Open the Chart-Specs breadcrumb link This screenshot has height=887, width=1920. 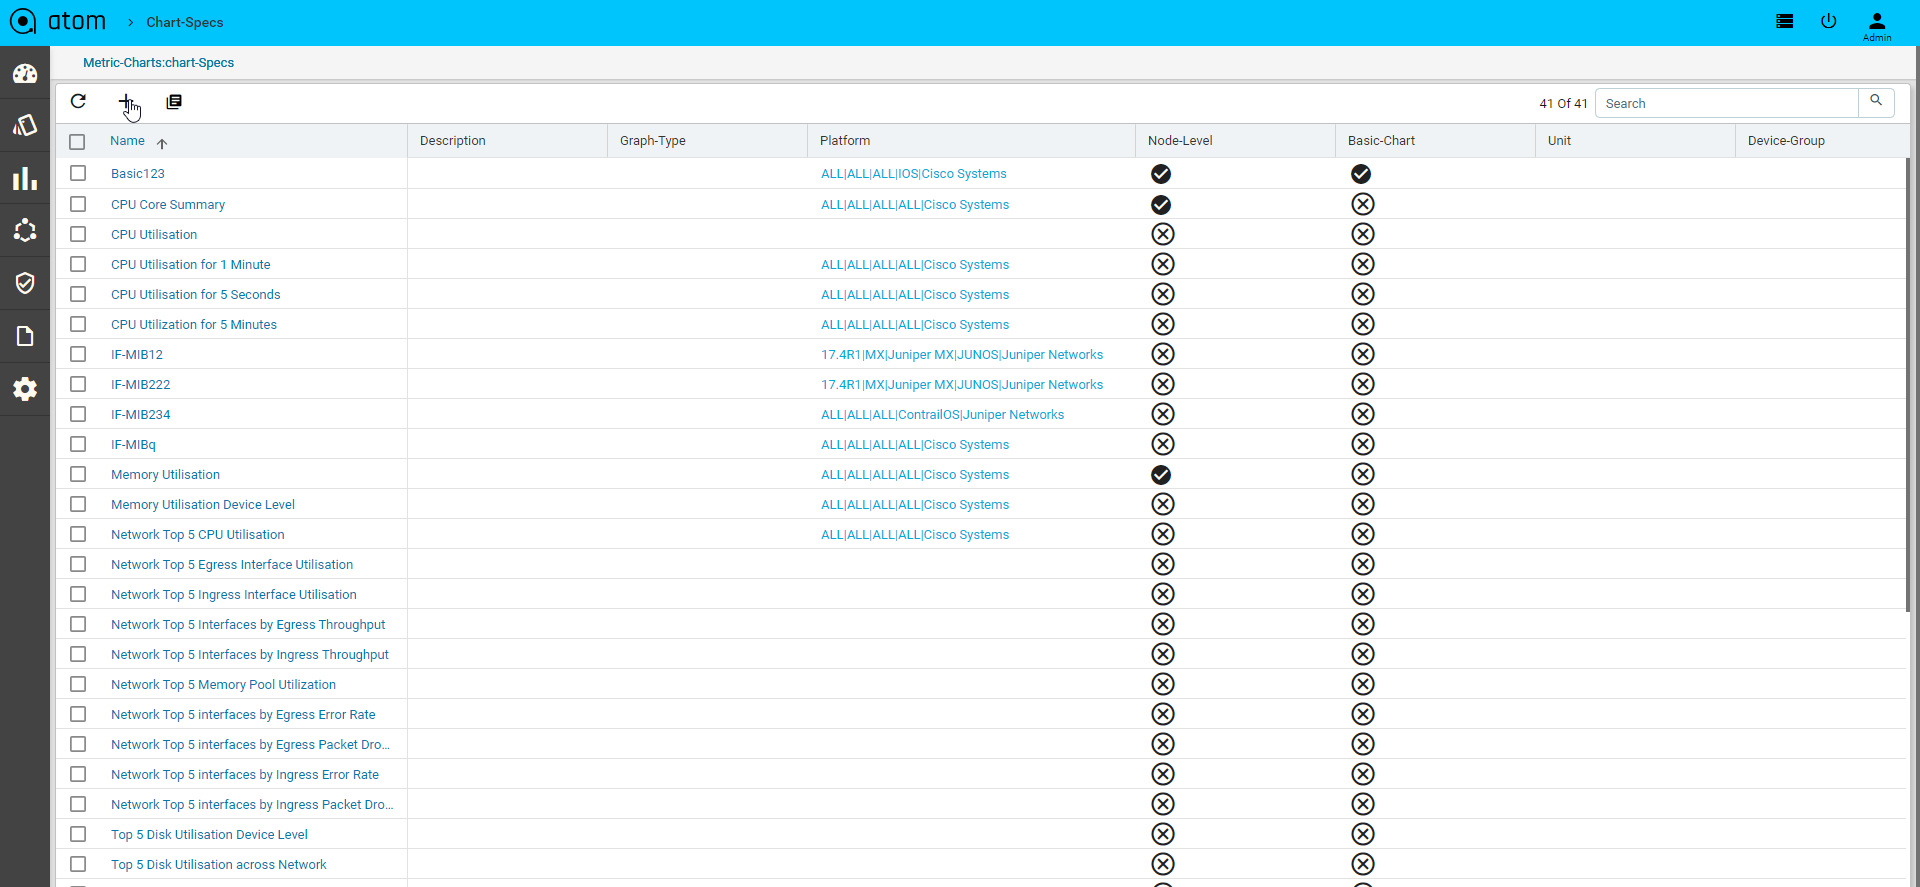click(x=185, y=22)
